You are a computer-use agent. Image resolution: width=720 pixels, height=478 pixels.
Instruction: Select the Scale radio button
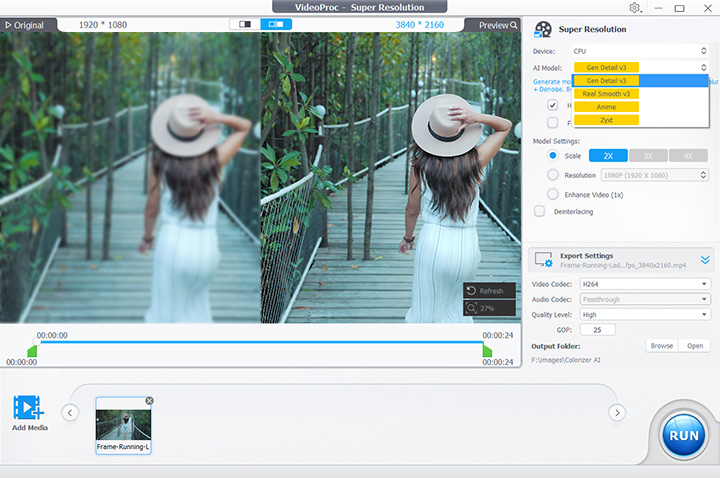(x=553, y=156)
